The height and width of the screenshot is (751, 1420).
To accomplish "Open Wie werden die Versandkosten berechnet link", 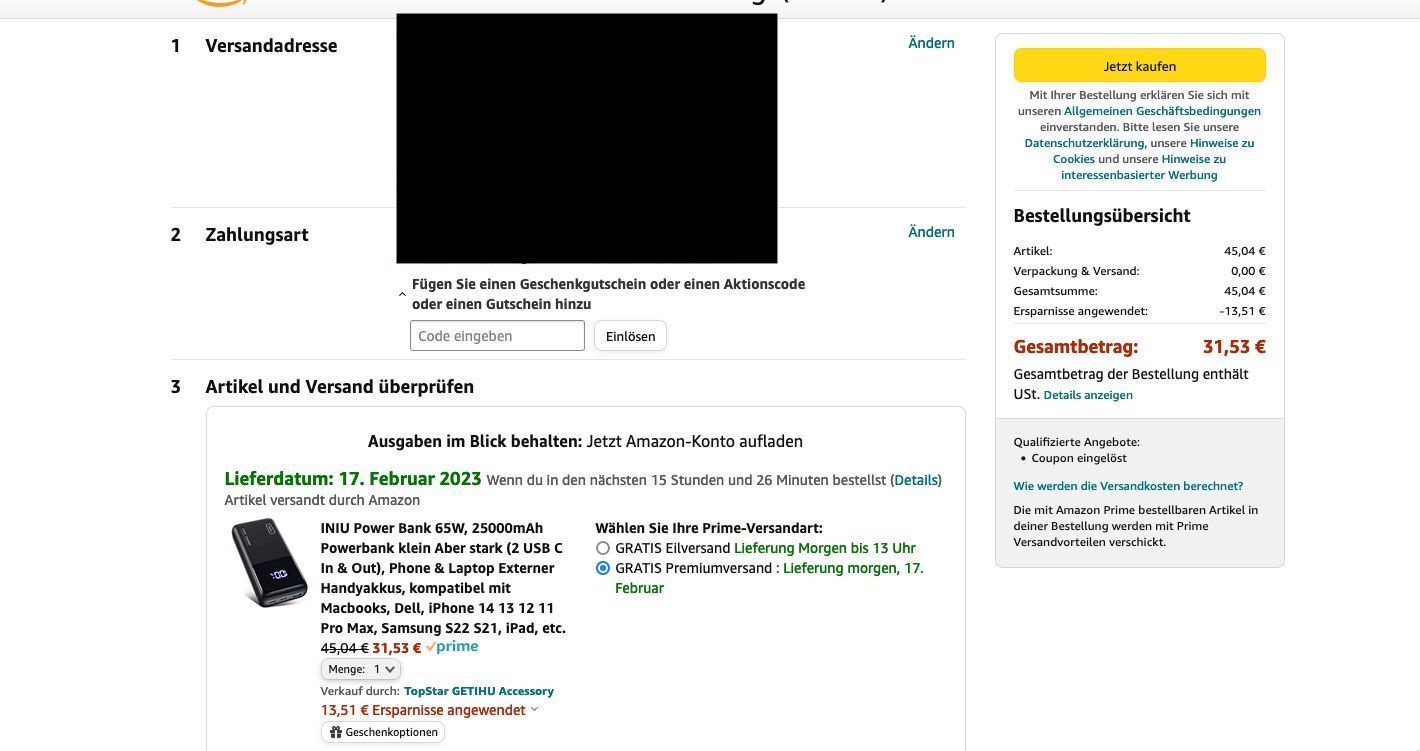I will (1128, 486).
